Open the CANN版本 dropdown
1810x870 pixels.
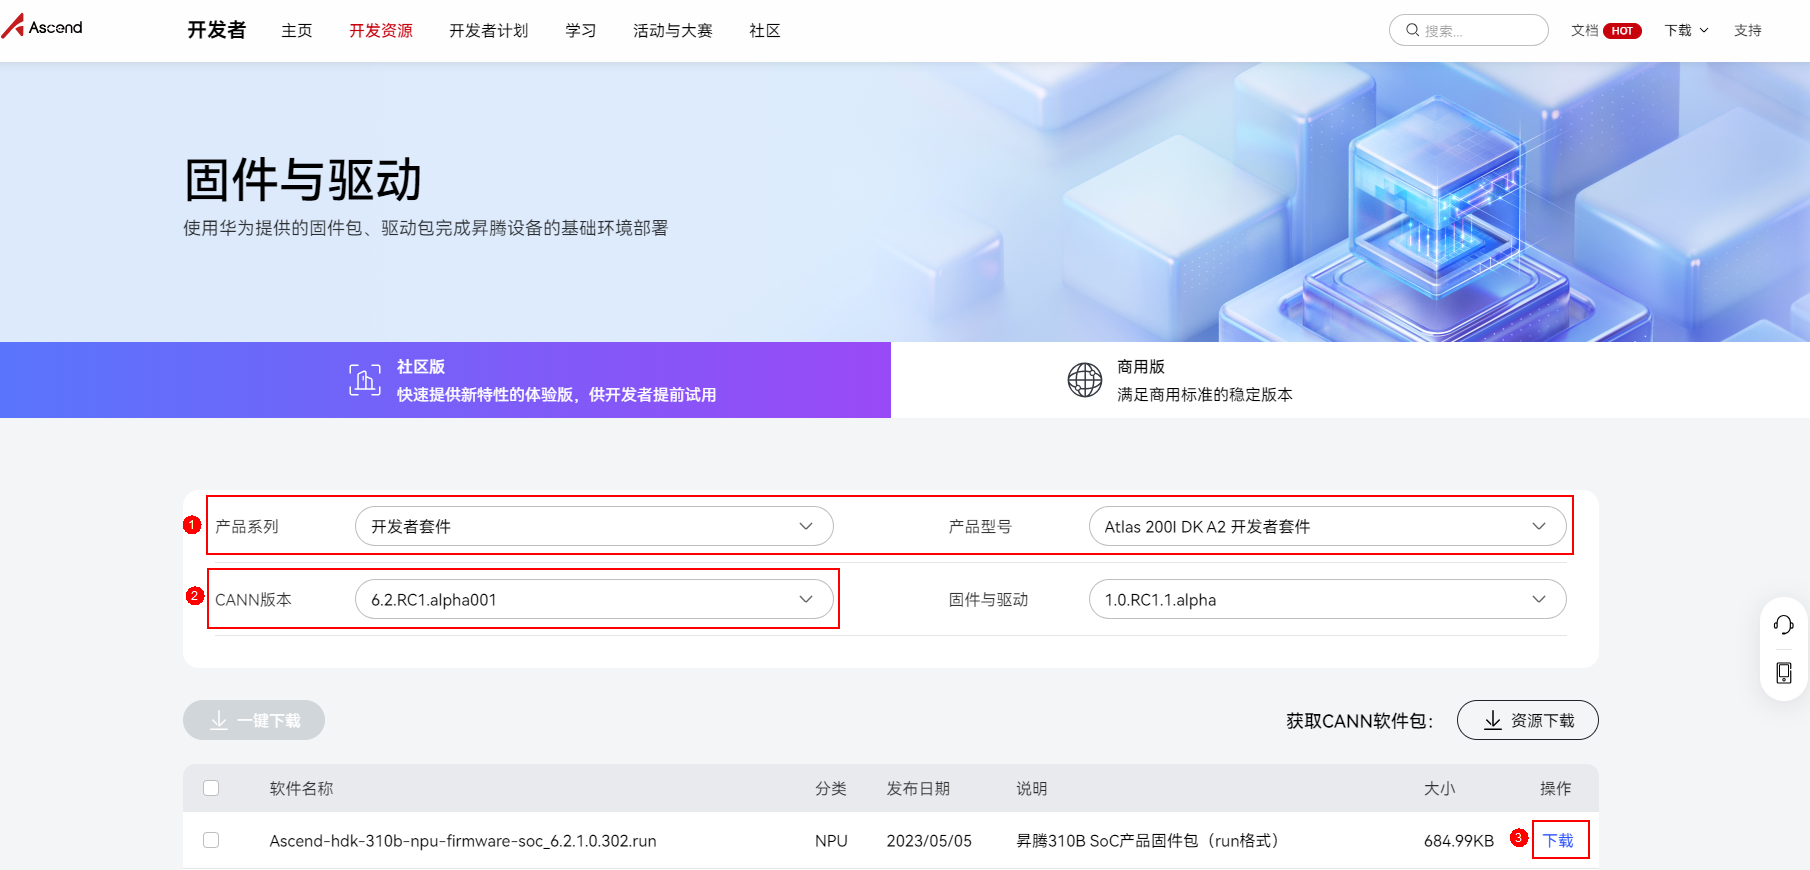pos(594,599)
